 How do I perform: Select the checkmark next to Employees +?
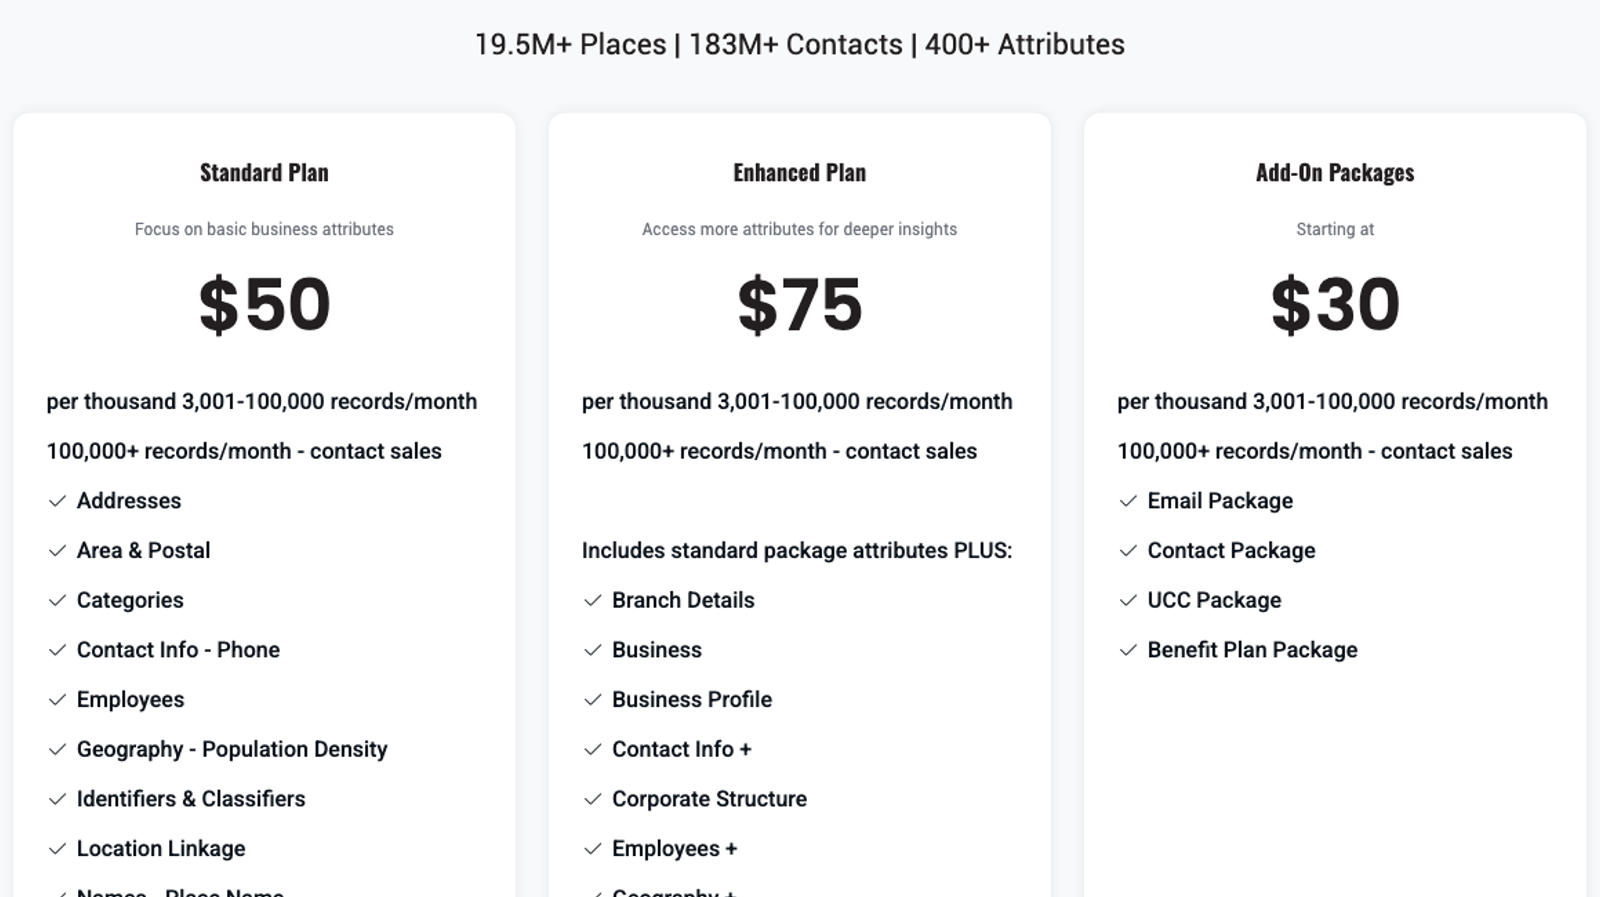[593, 849]
